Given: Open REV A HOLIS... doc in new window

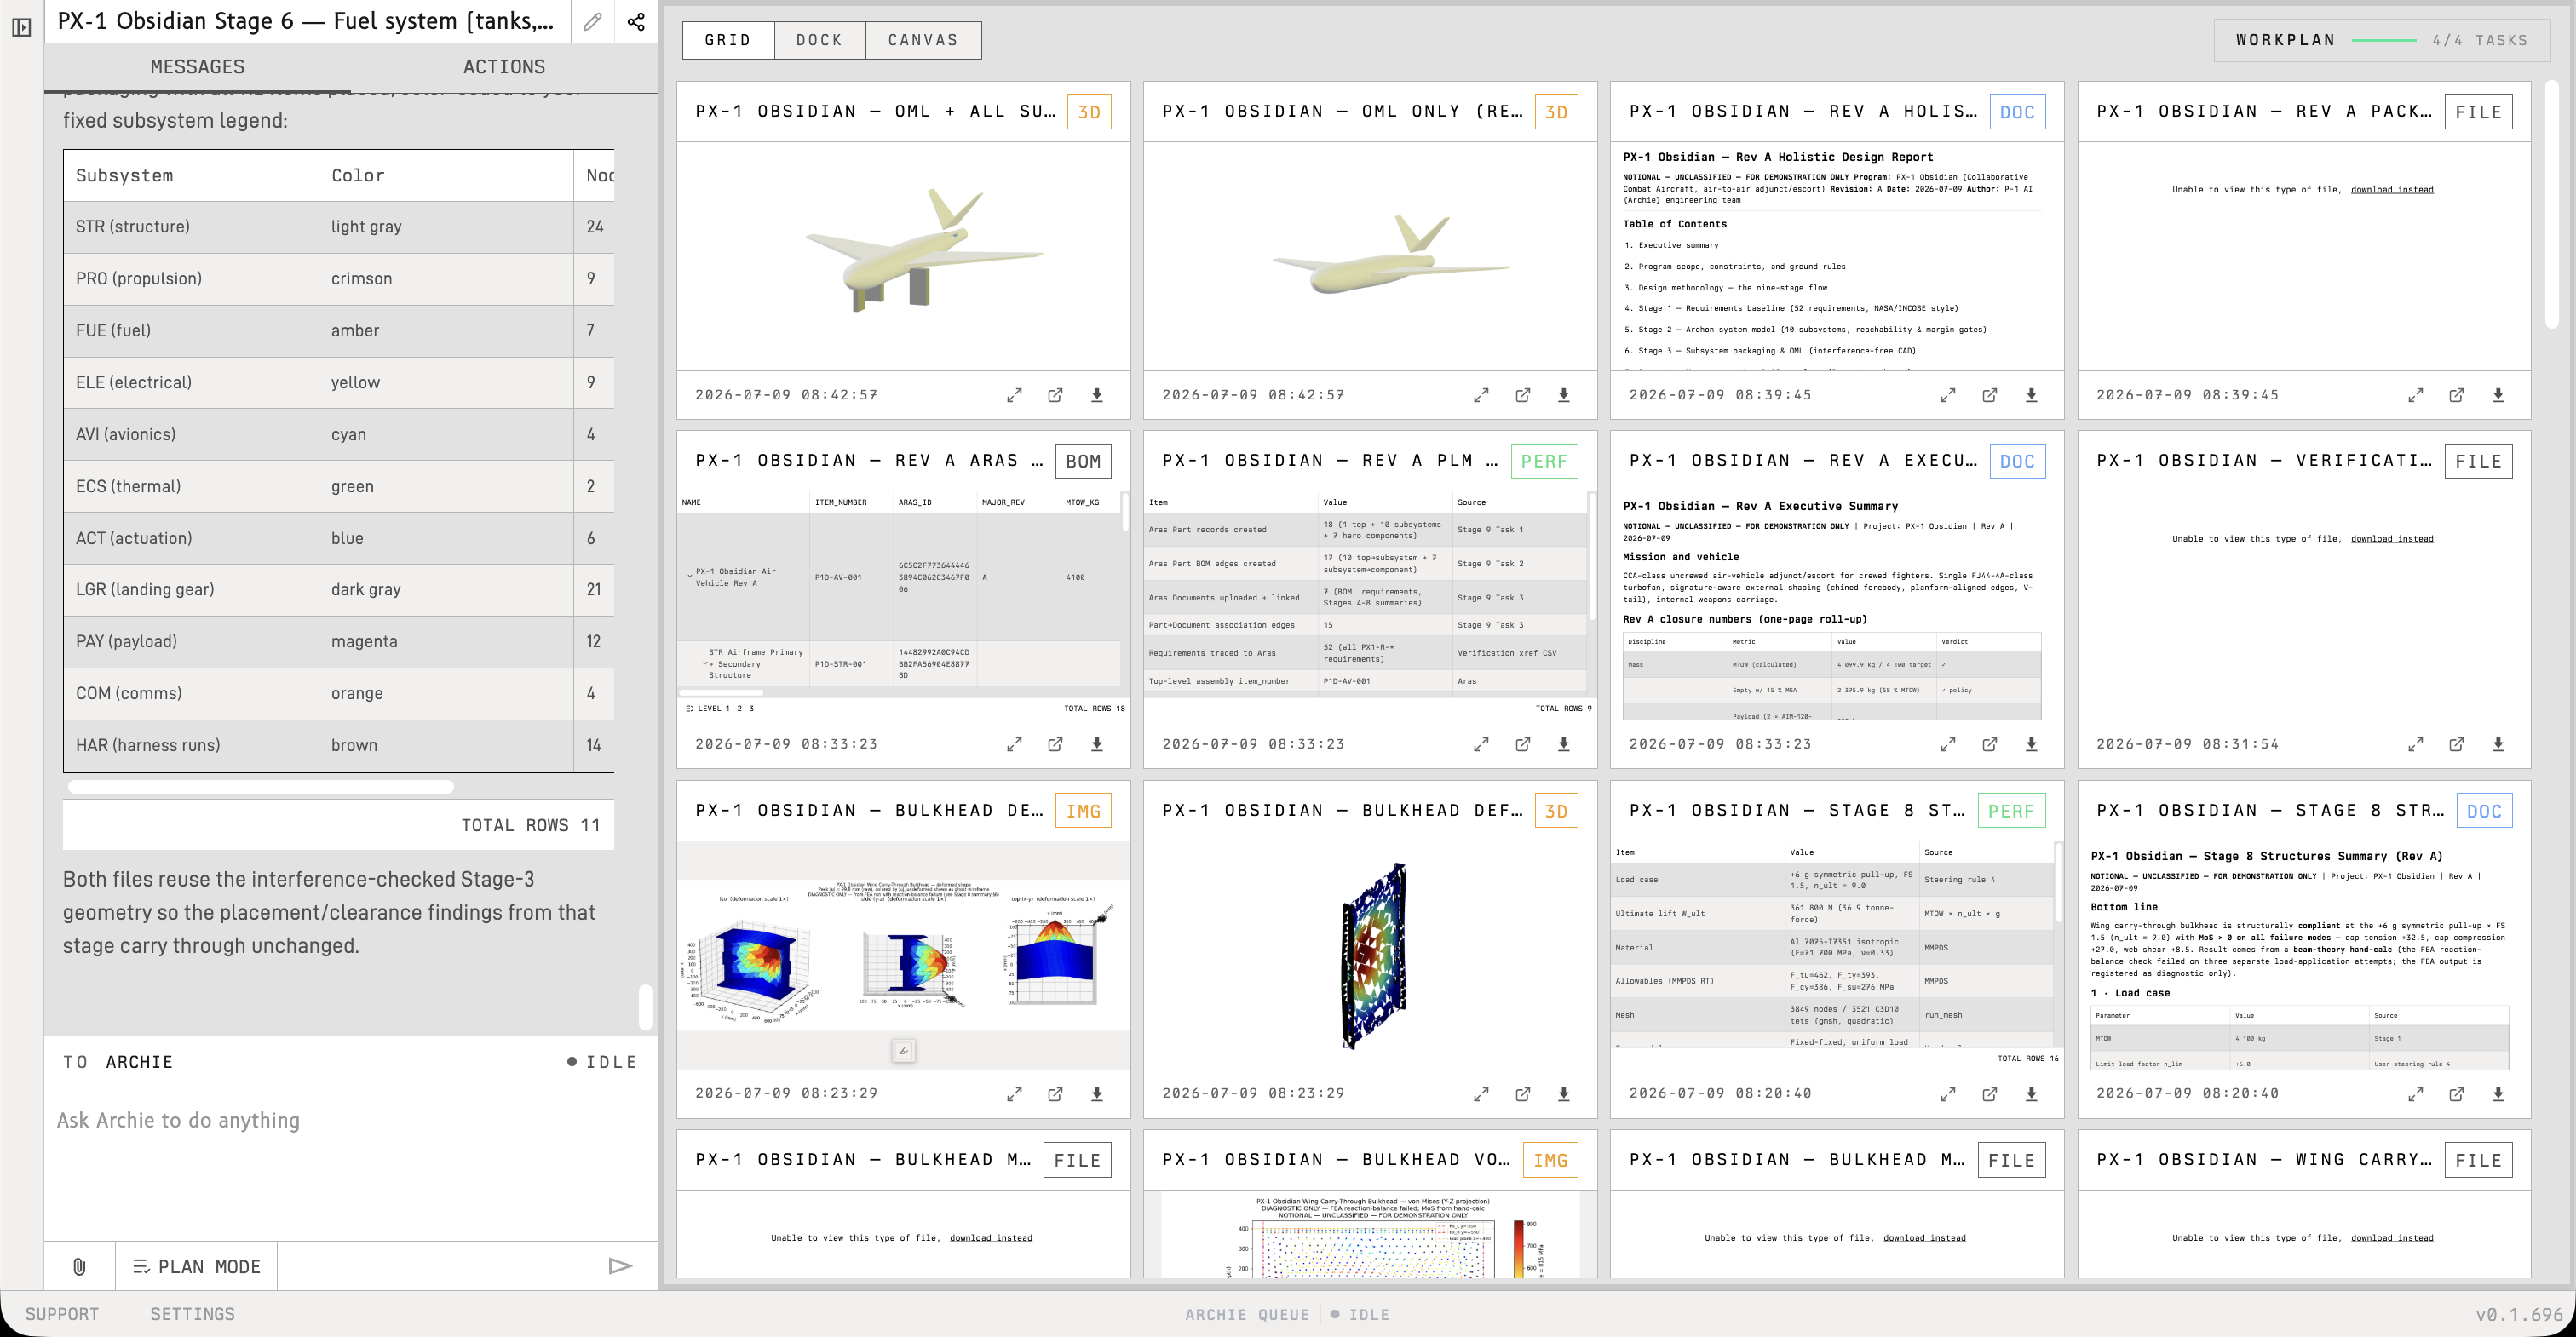Looking at the screenshot, I should pos(1990,395).
